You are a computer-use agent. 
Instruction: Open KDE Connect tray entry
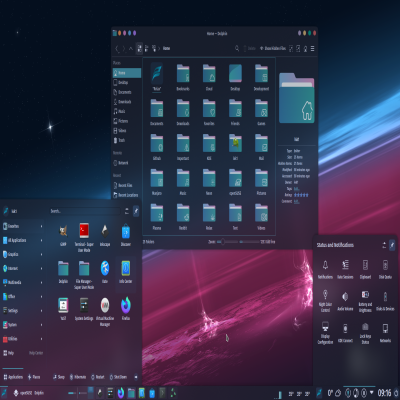pyautogui.click(x=345, y=333)
